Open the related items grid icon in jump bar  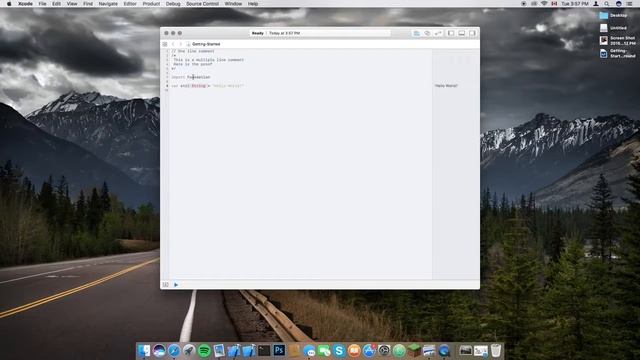point(165,44)
